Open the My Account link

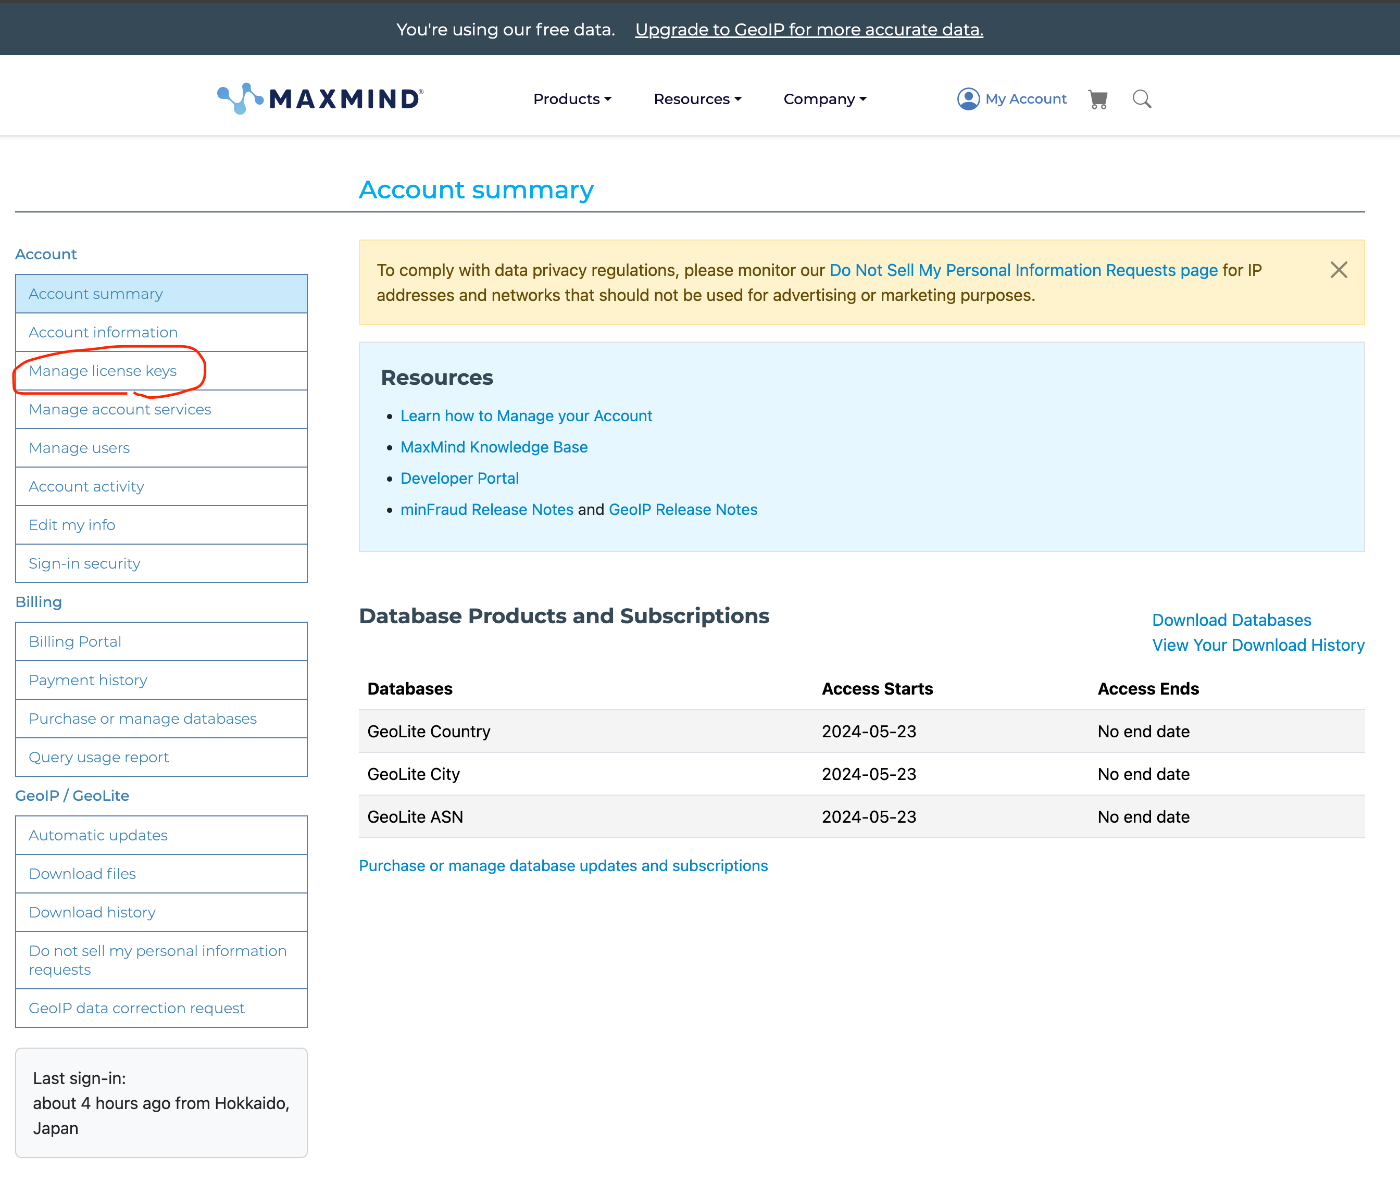(x=1026, y=99)
